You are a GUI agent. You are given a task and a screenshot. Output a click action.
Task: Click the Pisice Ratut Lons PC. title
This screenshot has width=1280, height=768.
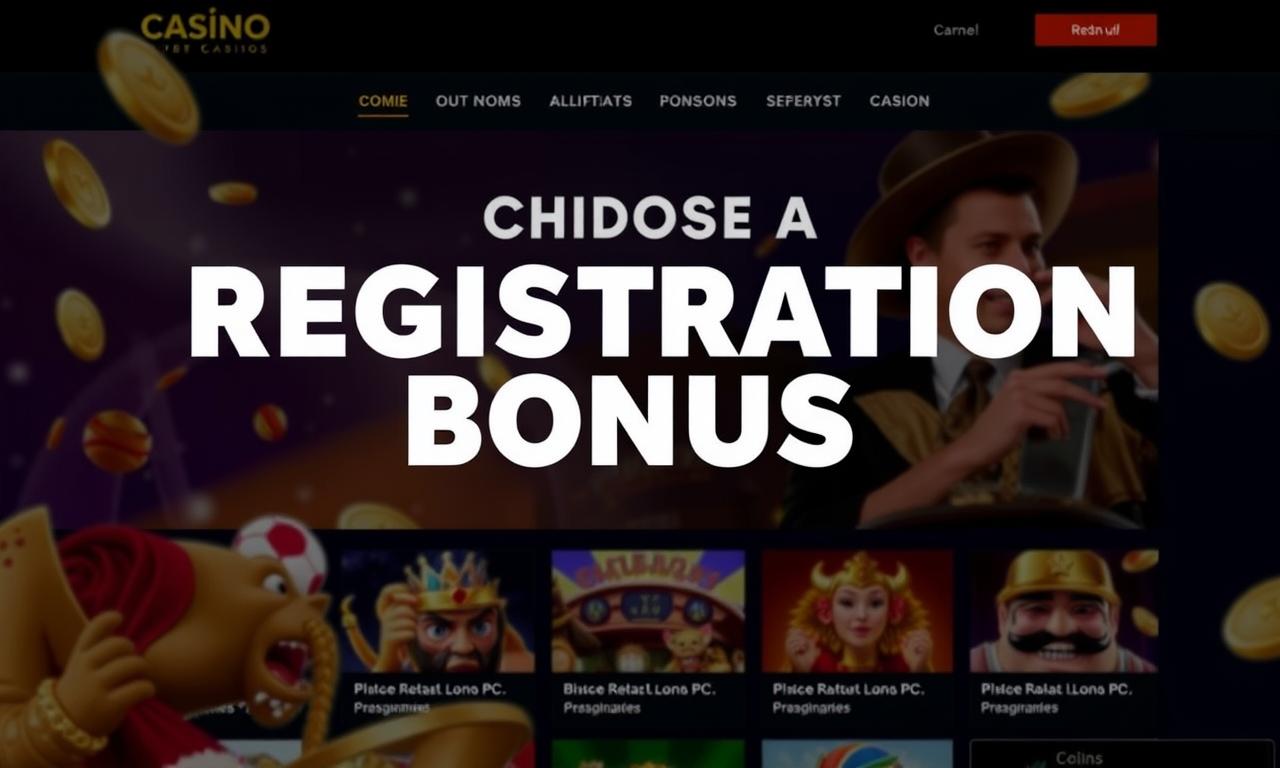click(x=848, y=689)
